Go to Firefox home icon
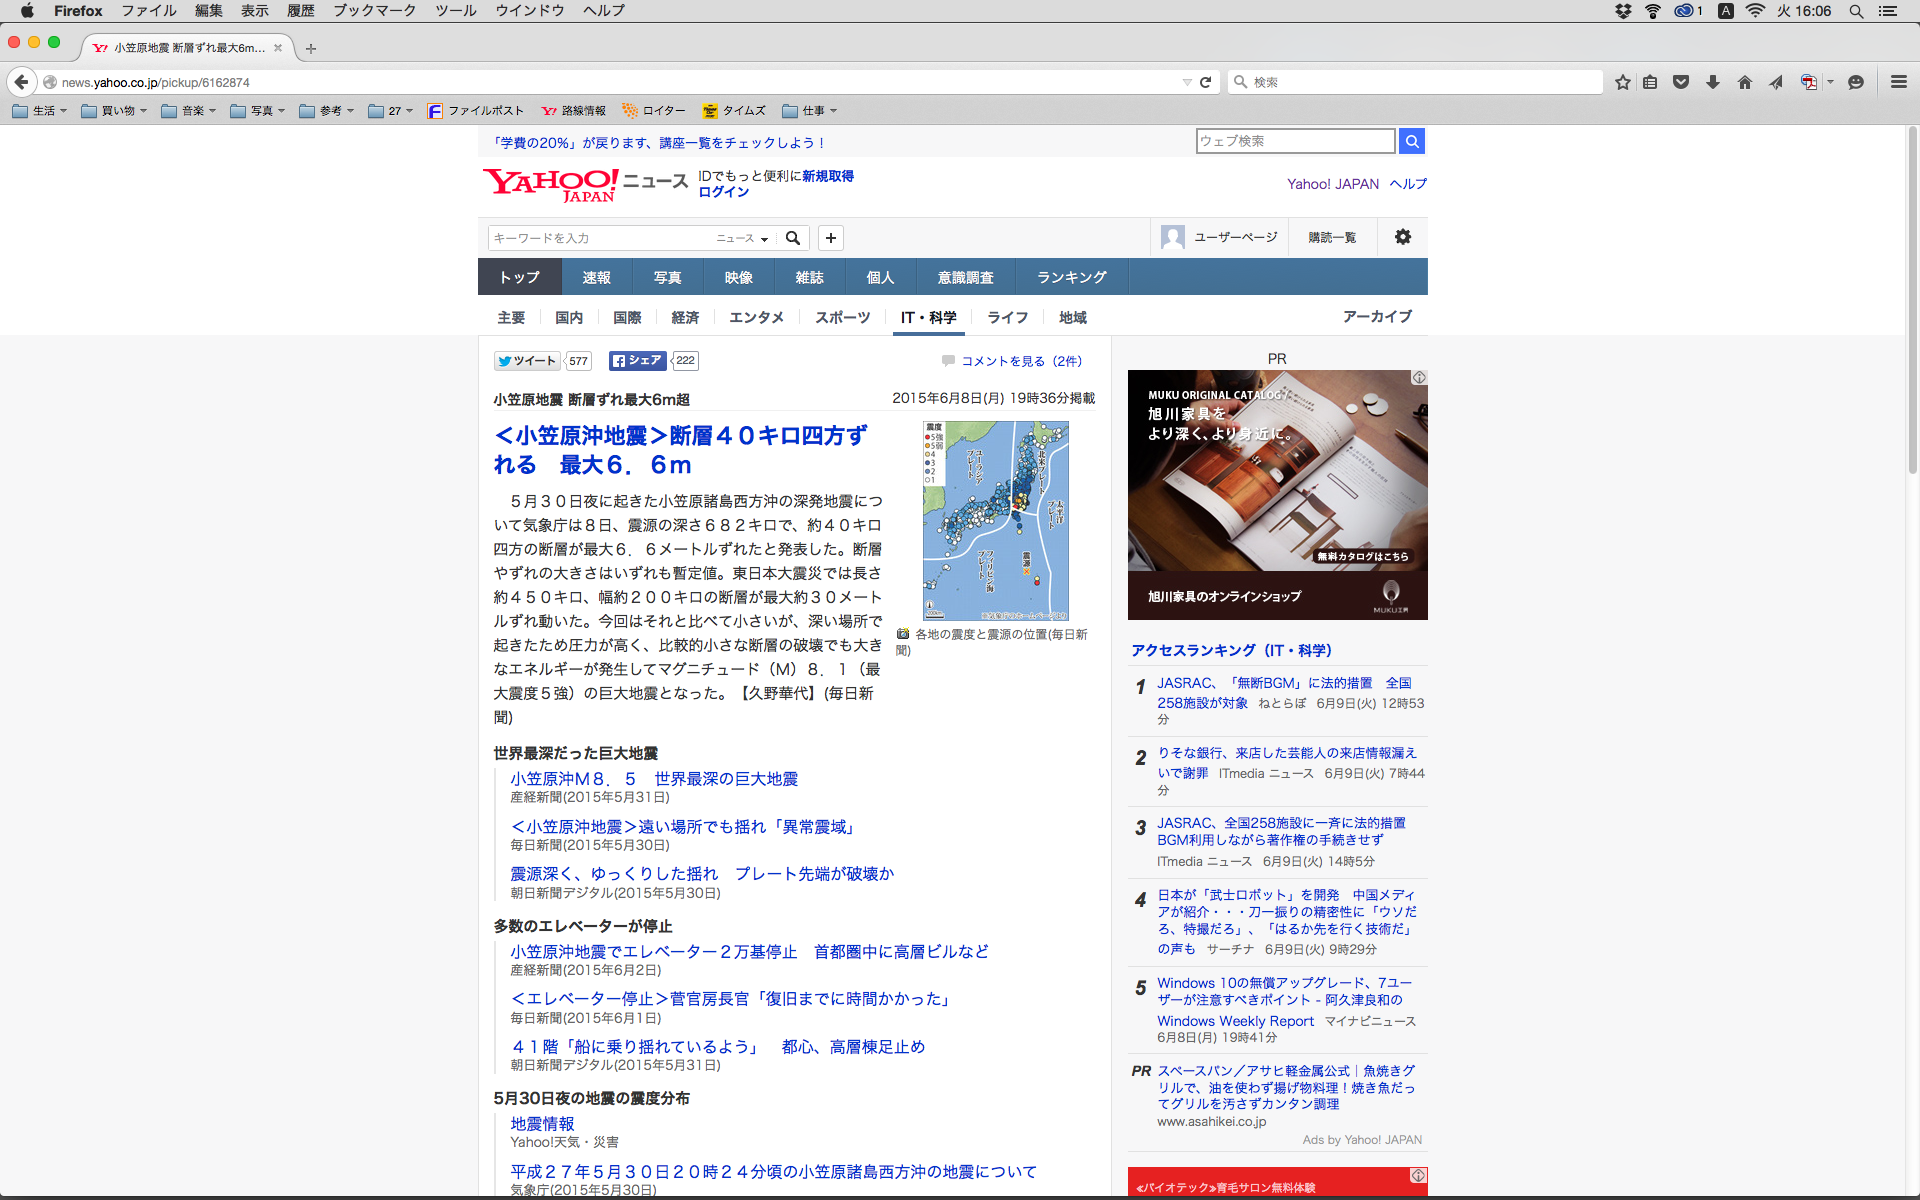 [x=1744, y=82]
